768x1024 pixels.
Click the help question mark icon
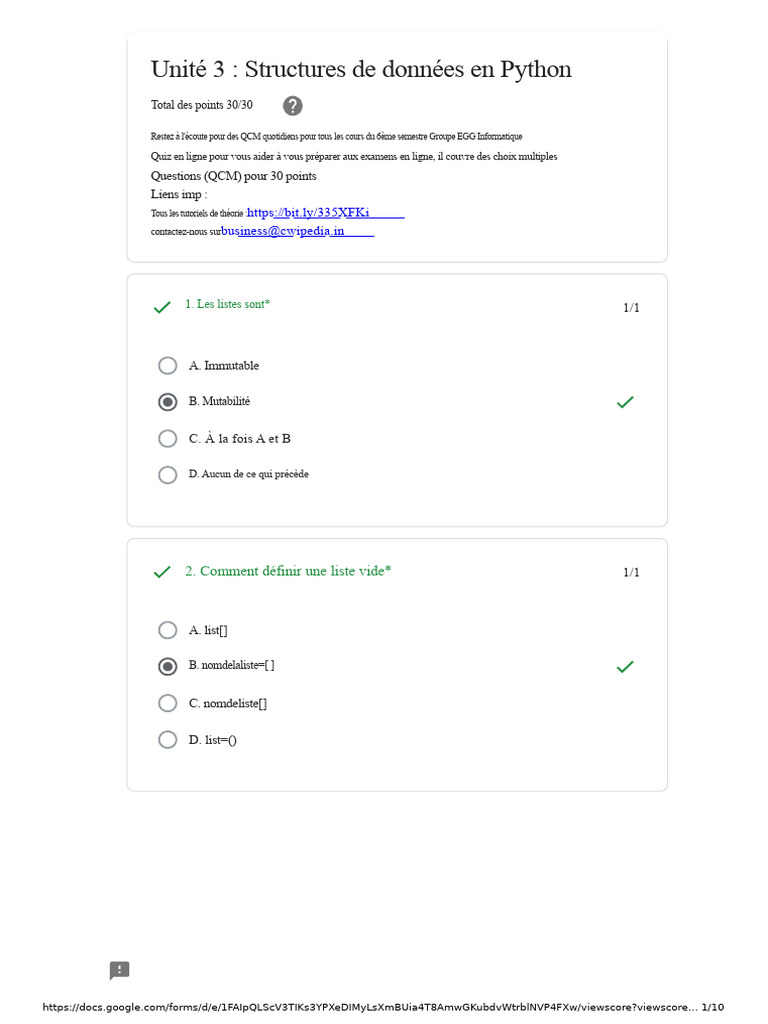(x=293, y=106)
